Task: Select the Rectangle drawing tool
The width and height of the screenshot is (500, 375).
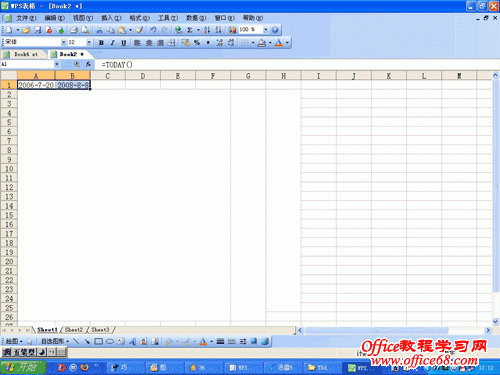Action: click(x=98, y=341)
